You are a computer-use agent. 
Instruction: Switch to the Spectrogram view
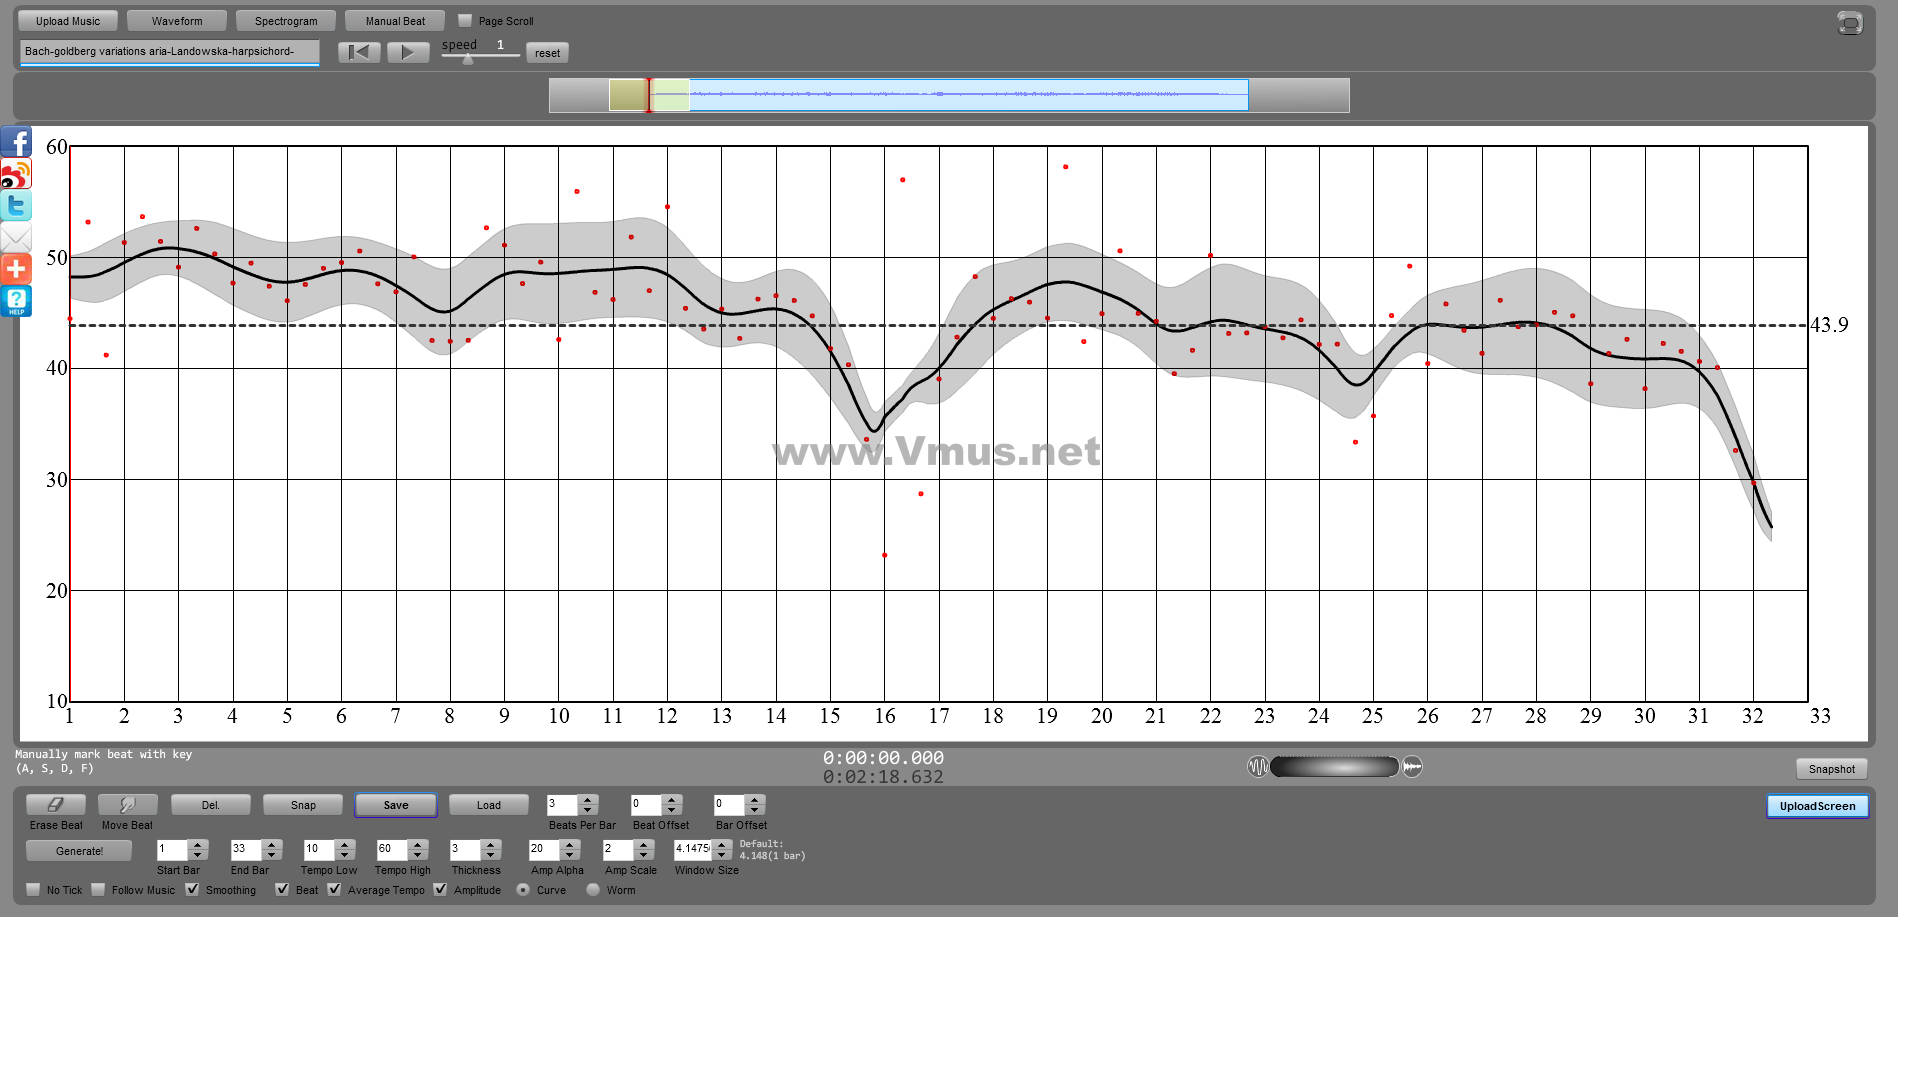[286, 21]
